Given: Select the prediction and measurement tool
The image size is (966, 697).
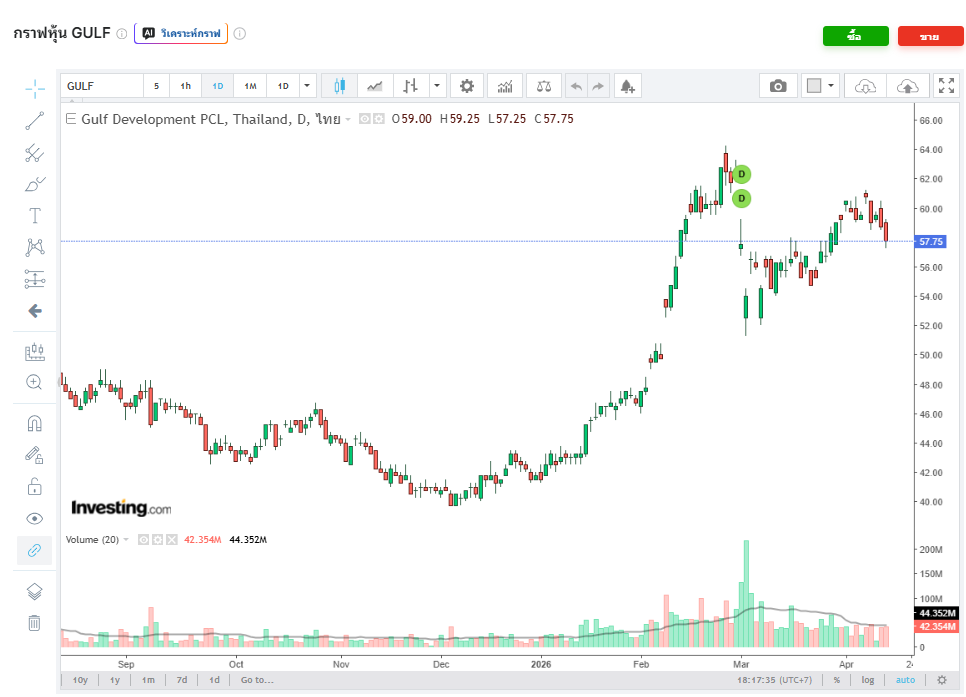Looking at the screenshot, I should [35, 279].
